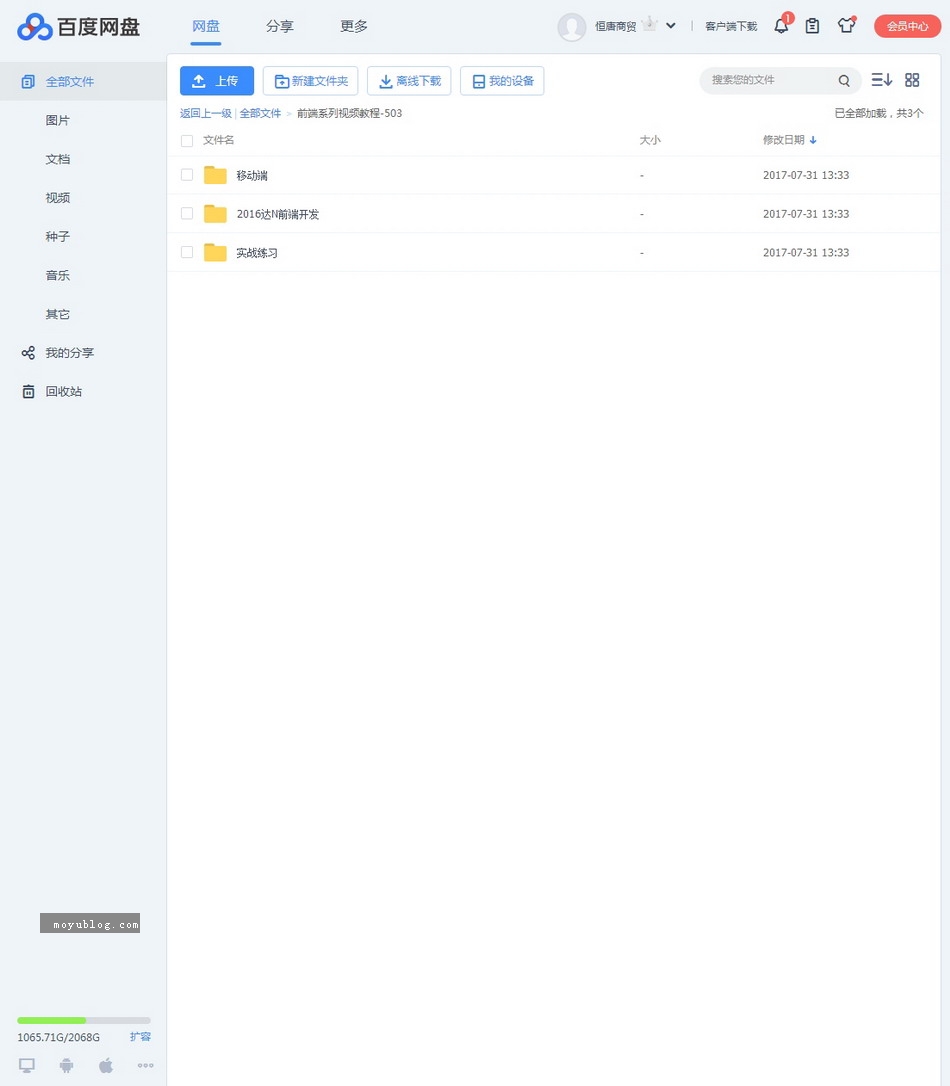Tick the checkbox for 实战练习 folder
This screenshot has width=950, height=1086.
click(187, 252)
